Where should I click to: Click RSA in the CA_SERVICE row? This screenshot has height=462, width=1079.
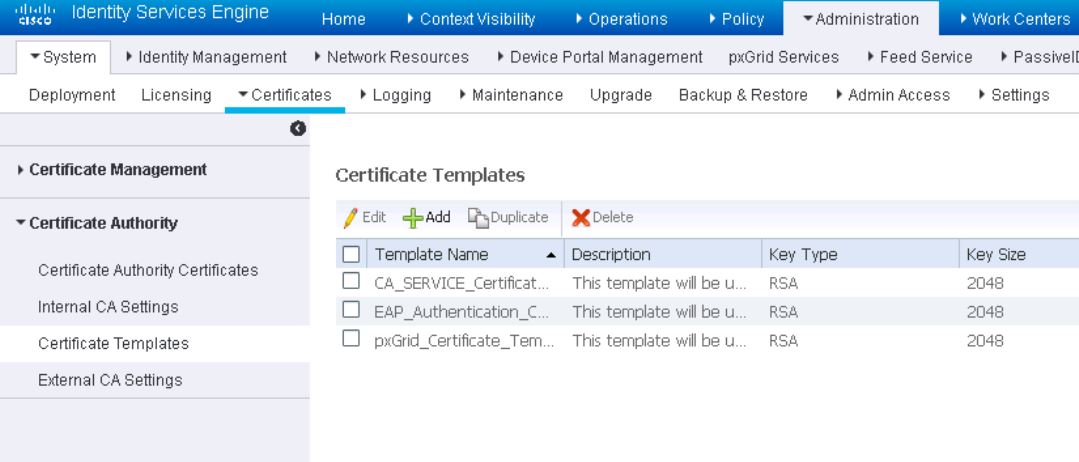[784, 284]
